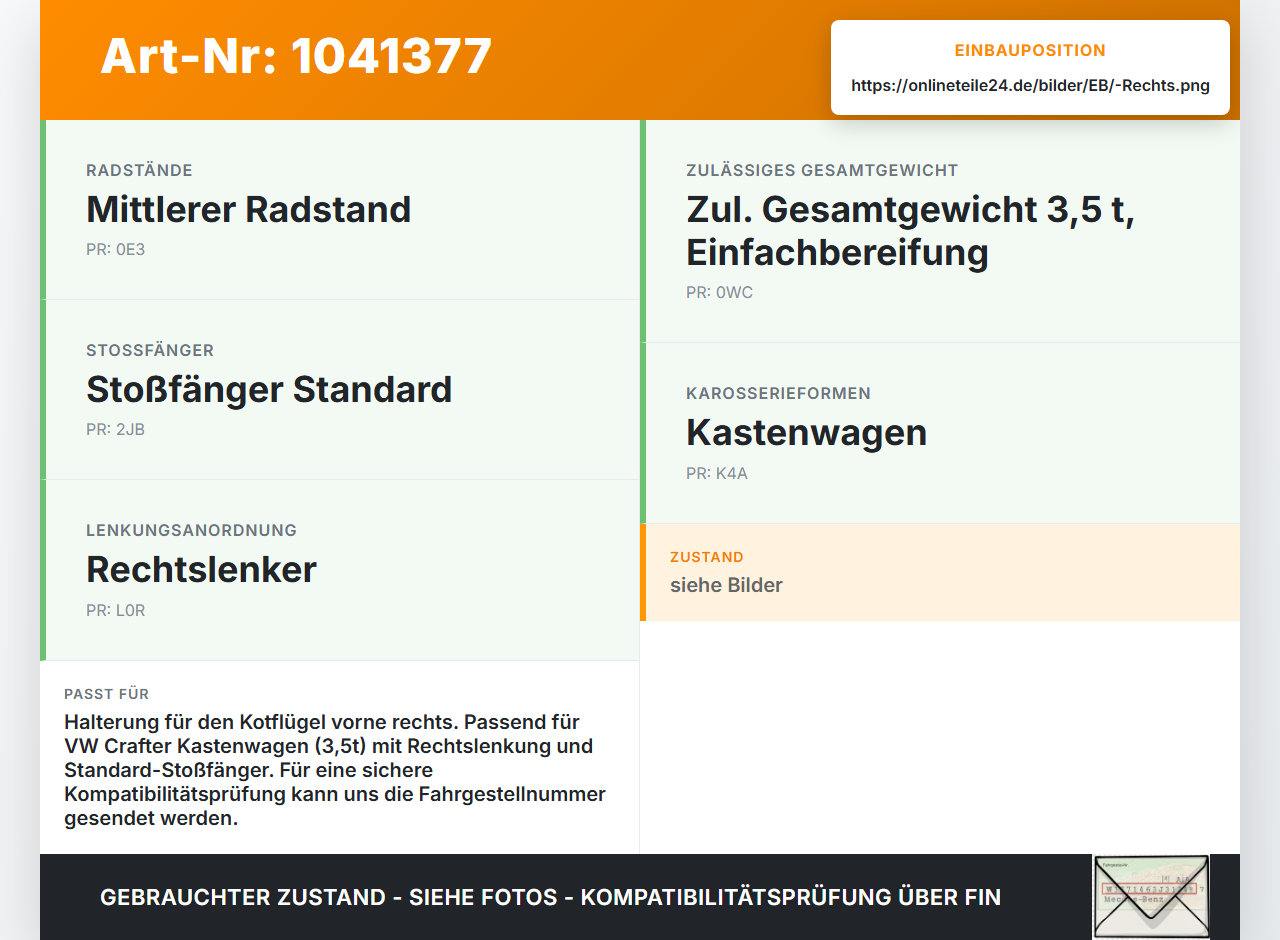The width and height of the screenshot is (1280, 940).
Task: Select the Zul. Gesamtgewicht 3,5 t value
Action: click(x=910, y=230)
